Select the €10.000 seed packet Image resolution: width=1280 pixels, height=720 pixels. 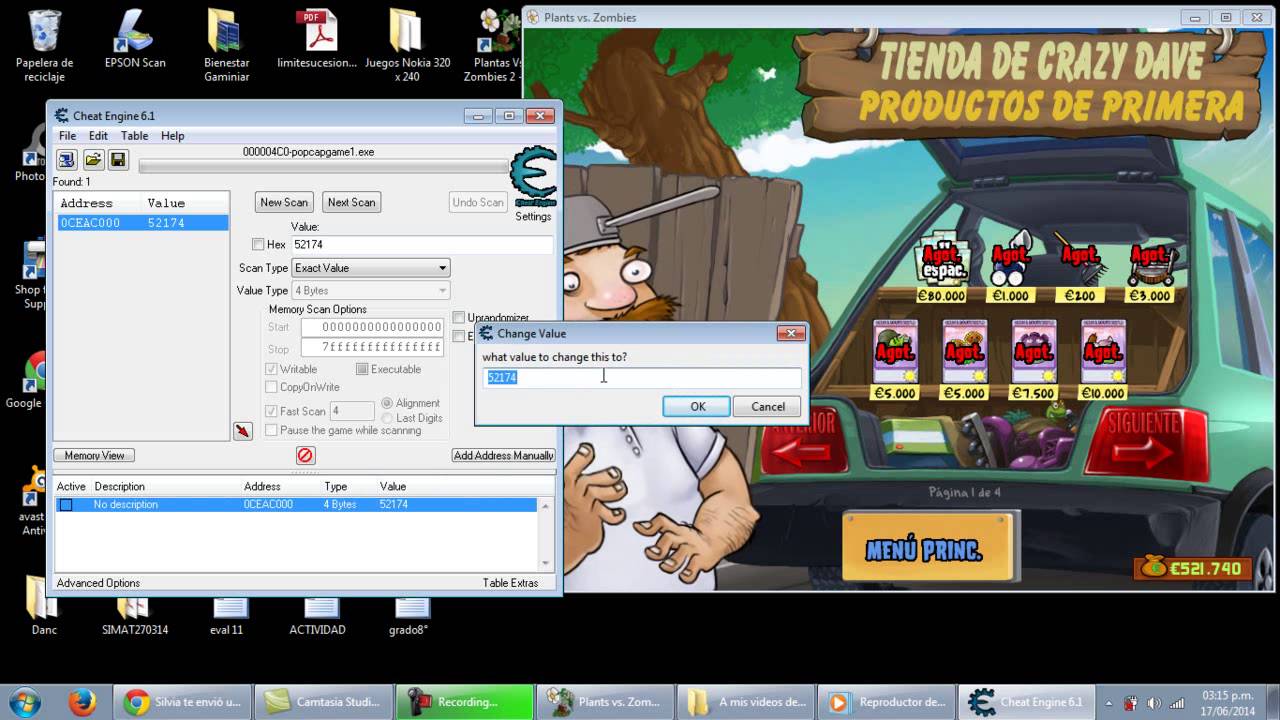tap(1103, 360)
